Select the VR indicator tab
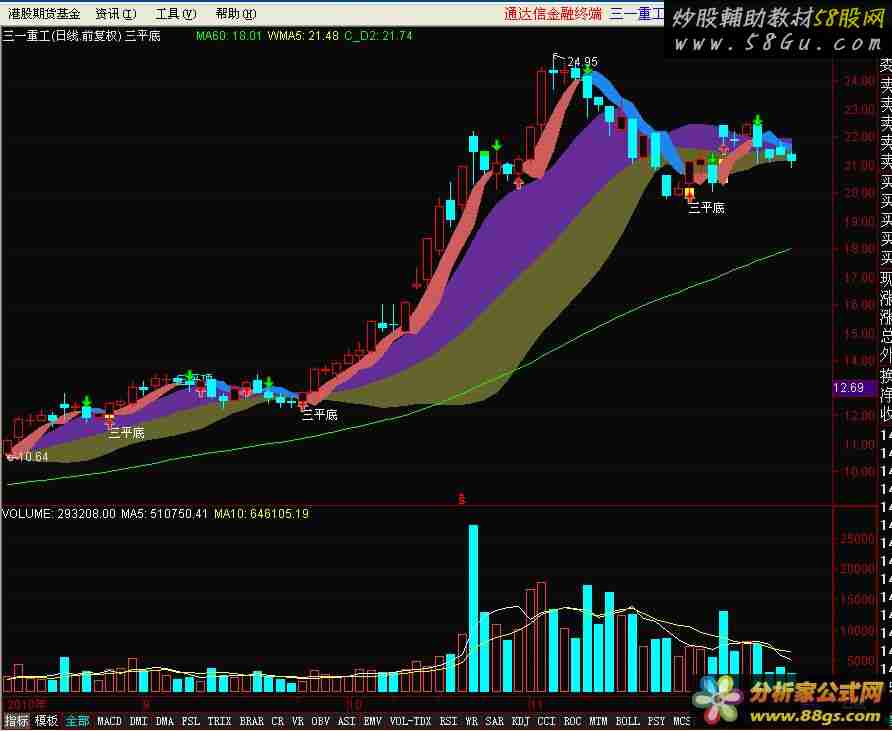The image size is (892, 731). click(298, 721)
